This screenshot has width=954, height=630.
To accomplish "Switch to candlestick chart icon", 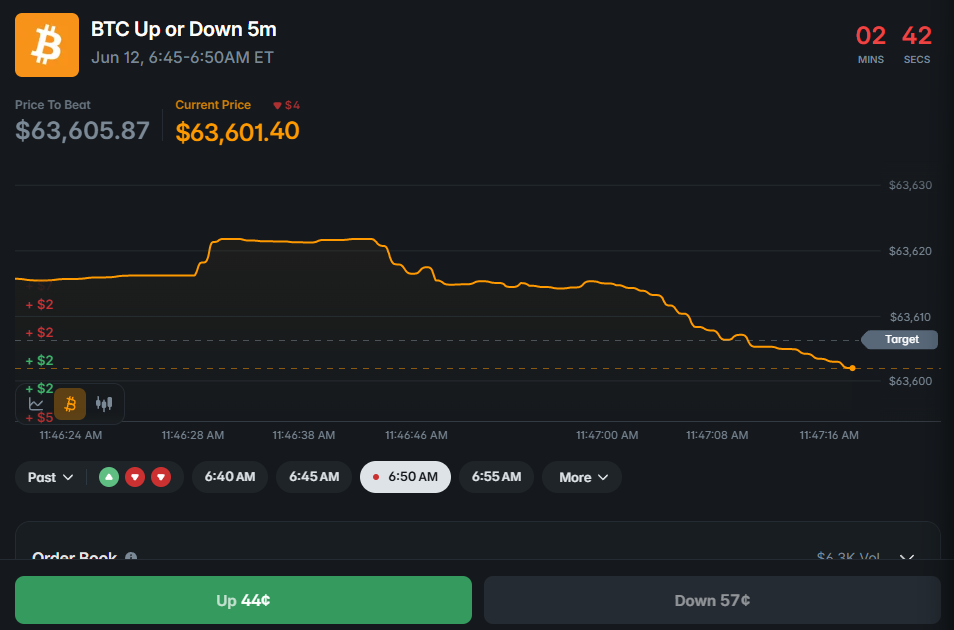I will point(104,404).
